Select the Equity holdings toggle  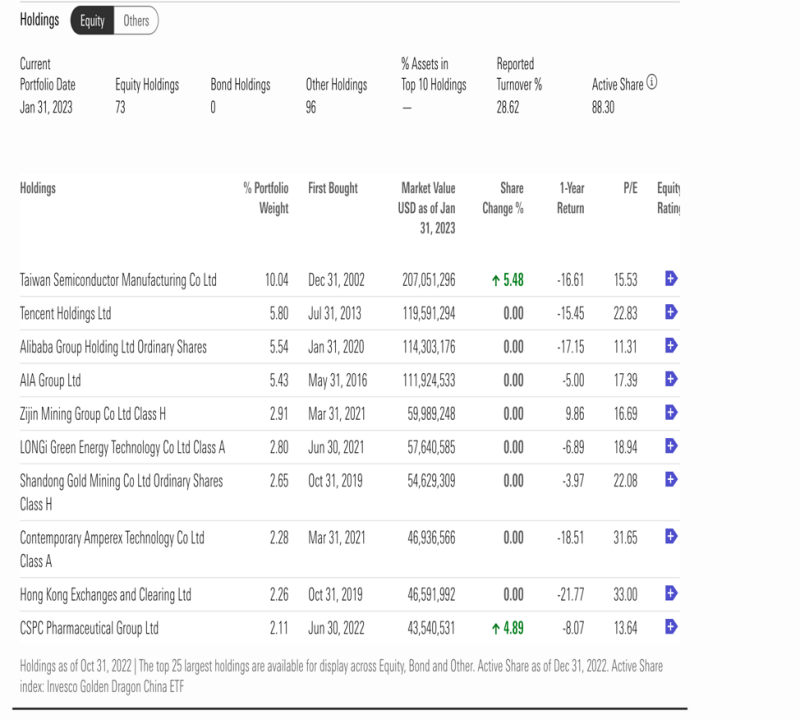(92, 21)
